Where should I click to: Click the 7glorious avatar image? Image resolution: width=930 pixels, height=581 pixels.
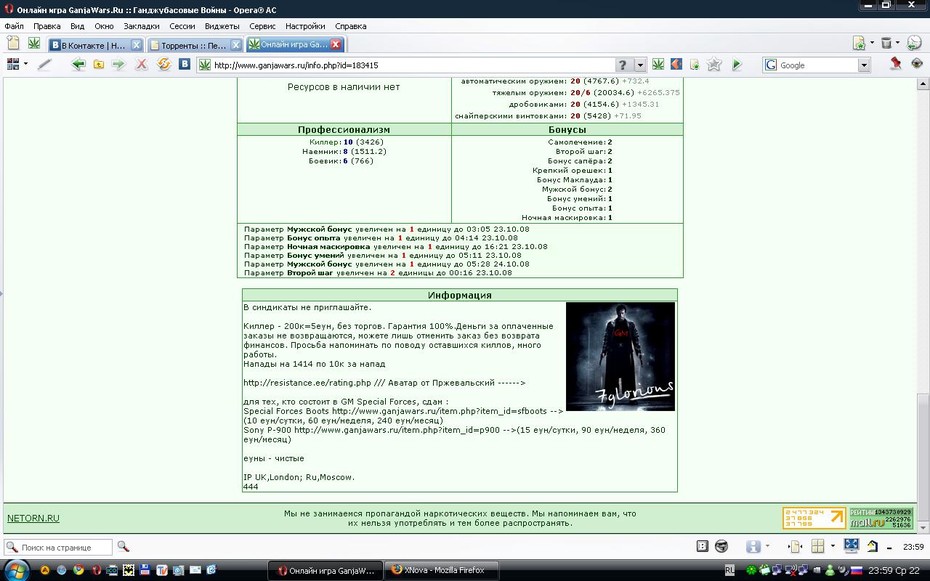(x=620, y=356)
